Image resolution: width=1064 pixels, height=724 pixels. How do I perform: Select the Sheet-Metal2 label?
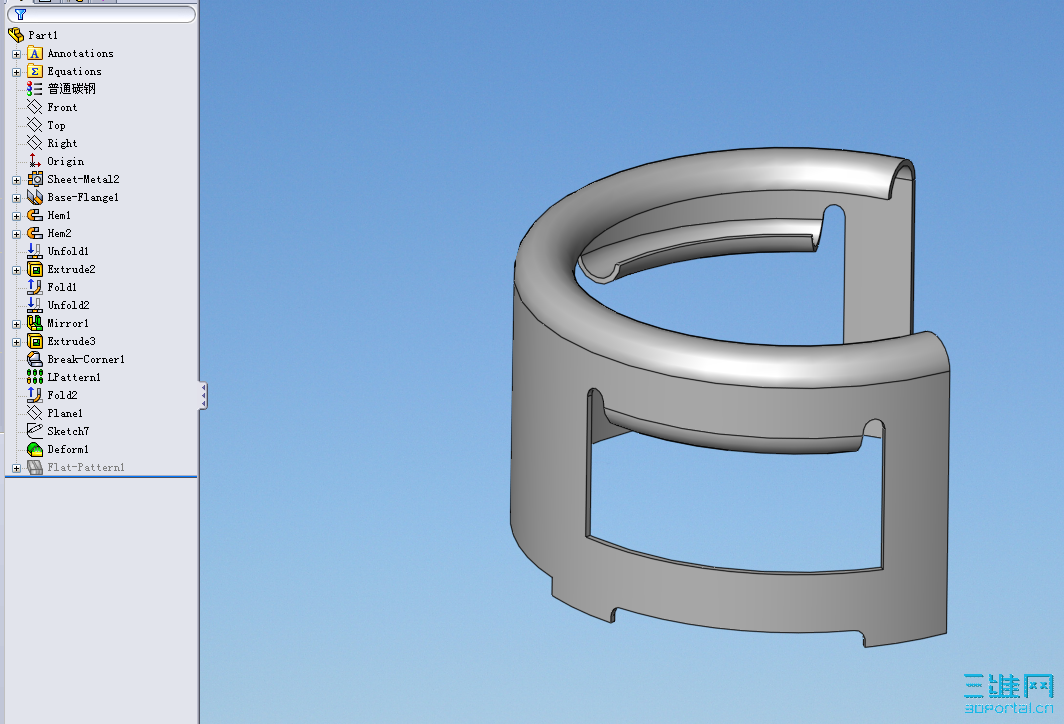coord(83,179)
